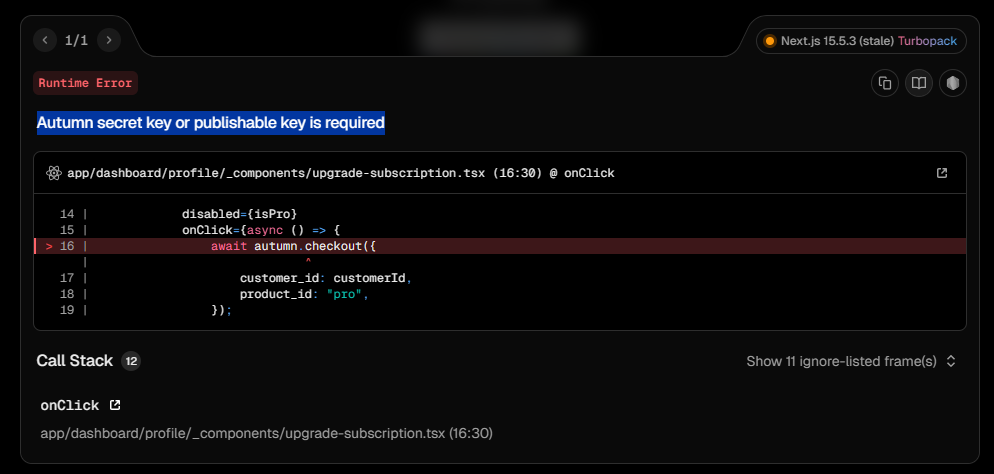Image resolution: width=994 pixels, height=474 pixels.
Task: Expand the ignore-listed frames chevron
Action: (x=951, y=361)
